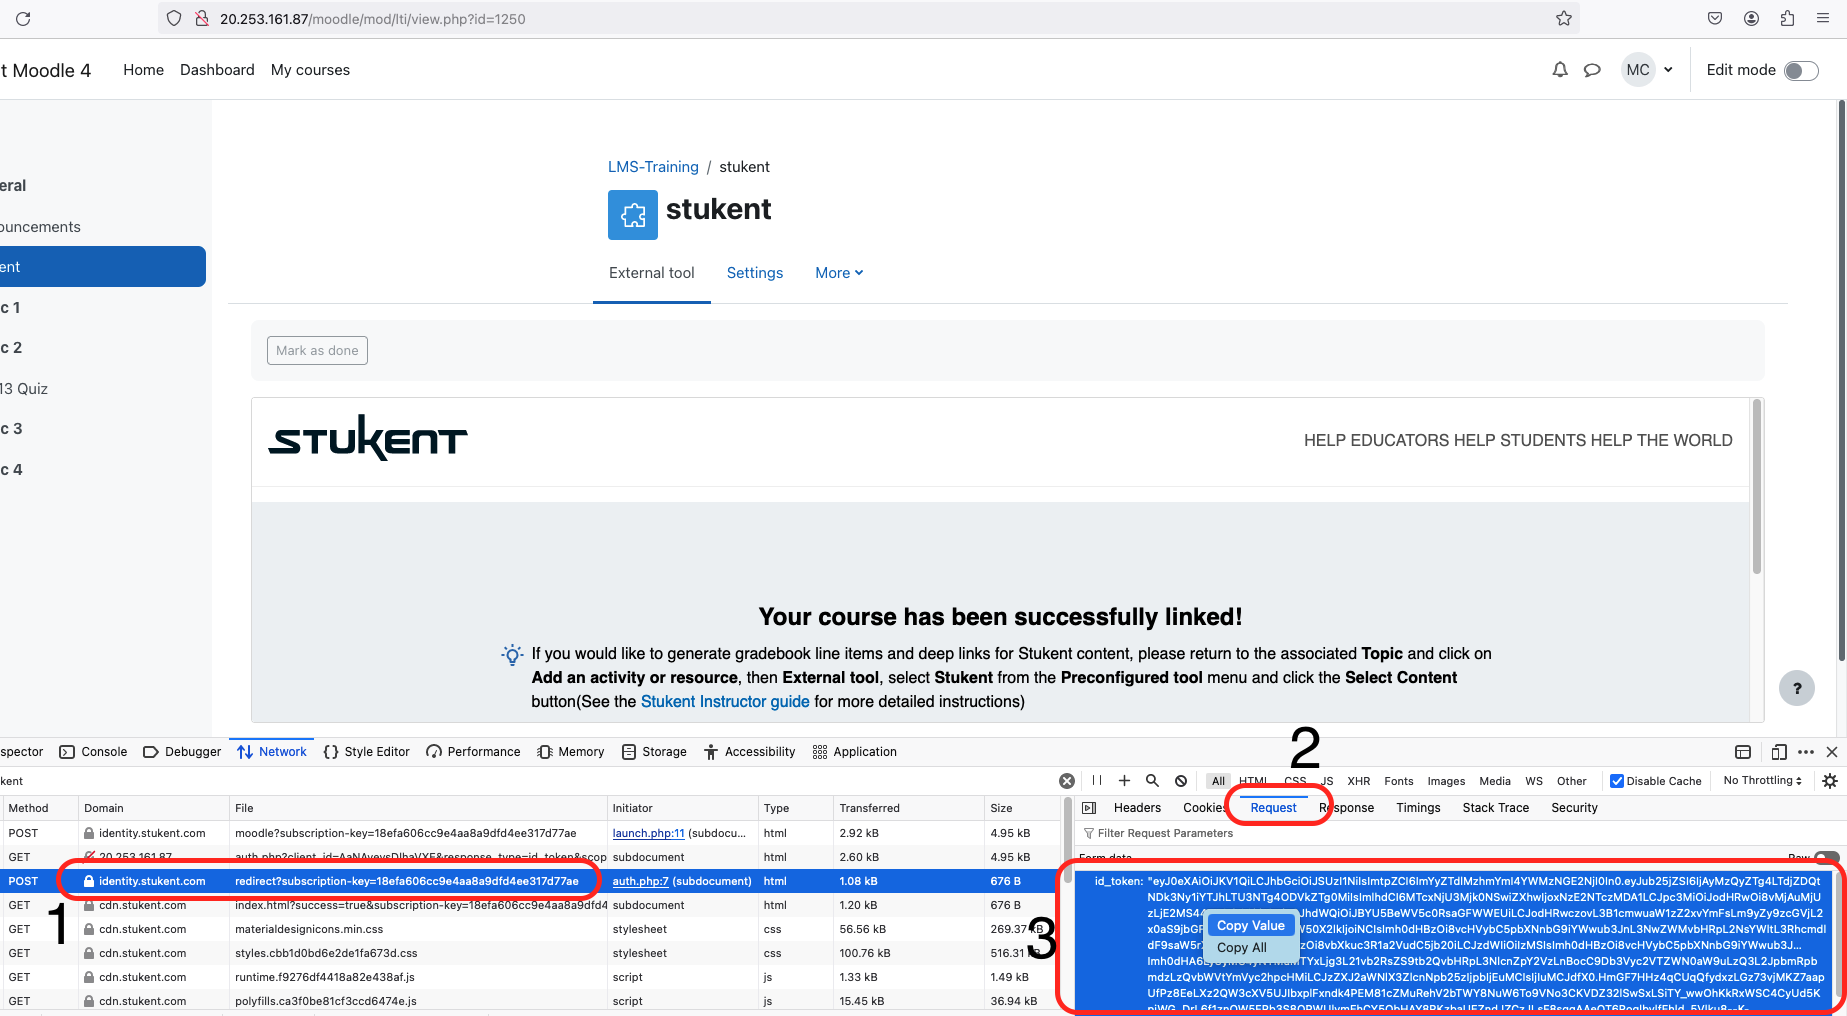This screenshot has height=1016, width=1847.
Task: Open the Headers details tab
Action: pos(1138,808)
